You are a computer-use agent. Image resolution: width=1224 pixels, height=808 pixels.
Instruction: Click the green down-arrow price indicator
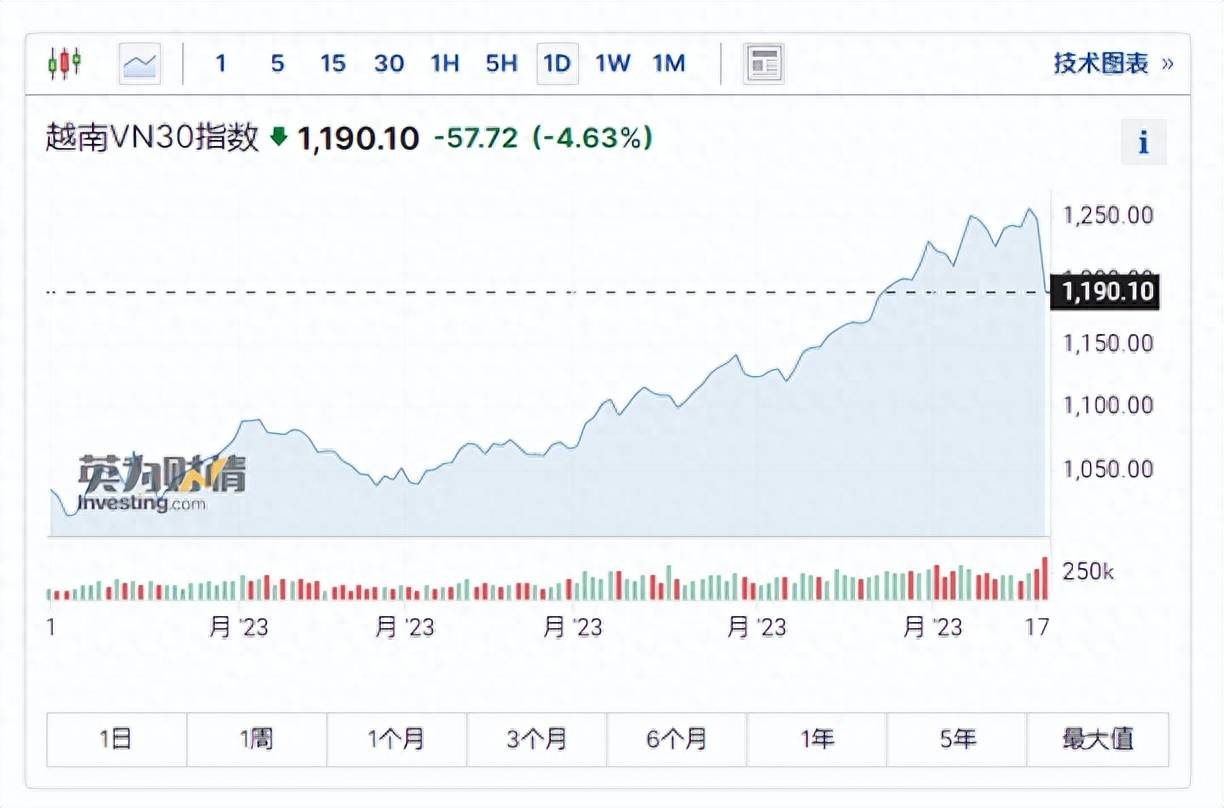tap(279, 137)
